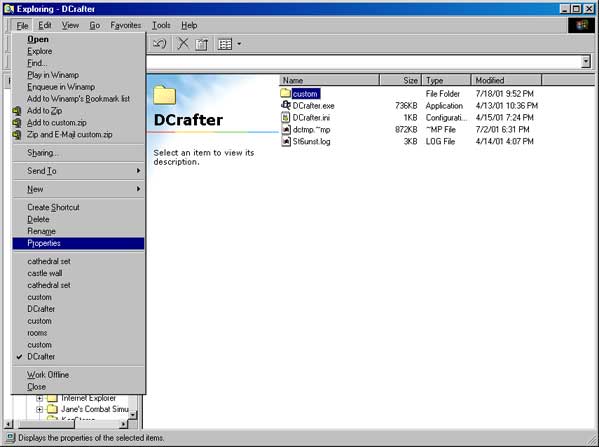Click the Properties toolbar icon
This screenshot has height=447, width=599.
point(201,44)
